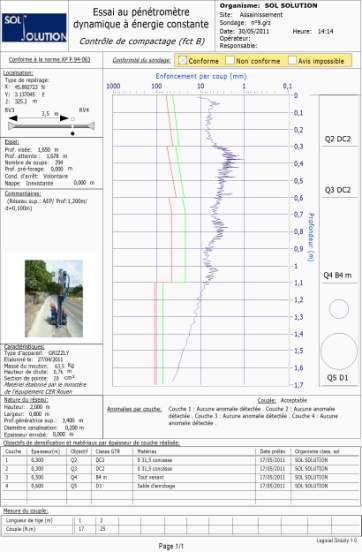This screenshot has height=552, width=362.
Task: Click the norme XP P 94-063 link
Action: pos(49,59)
